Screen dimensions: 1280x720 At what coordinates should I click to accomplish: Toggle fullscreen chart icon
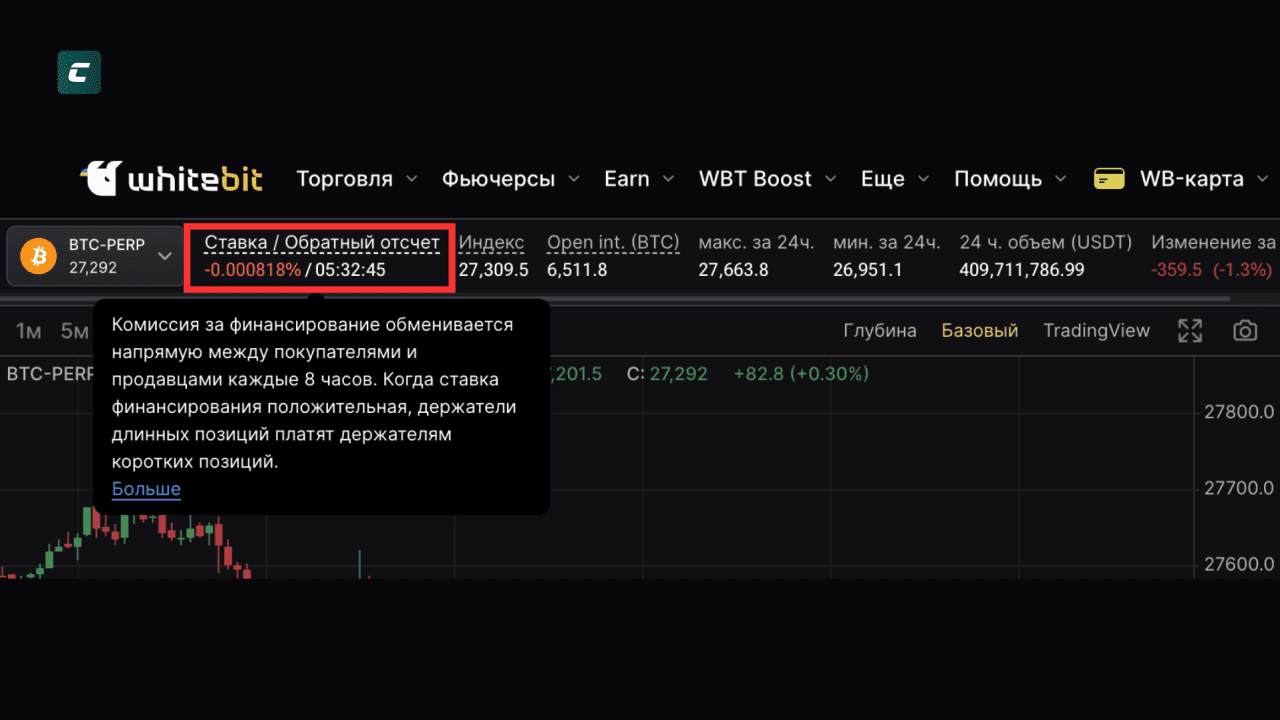[x=1190, y=331]
